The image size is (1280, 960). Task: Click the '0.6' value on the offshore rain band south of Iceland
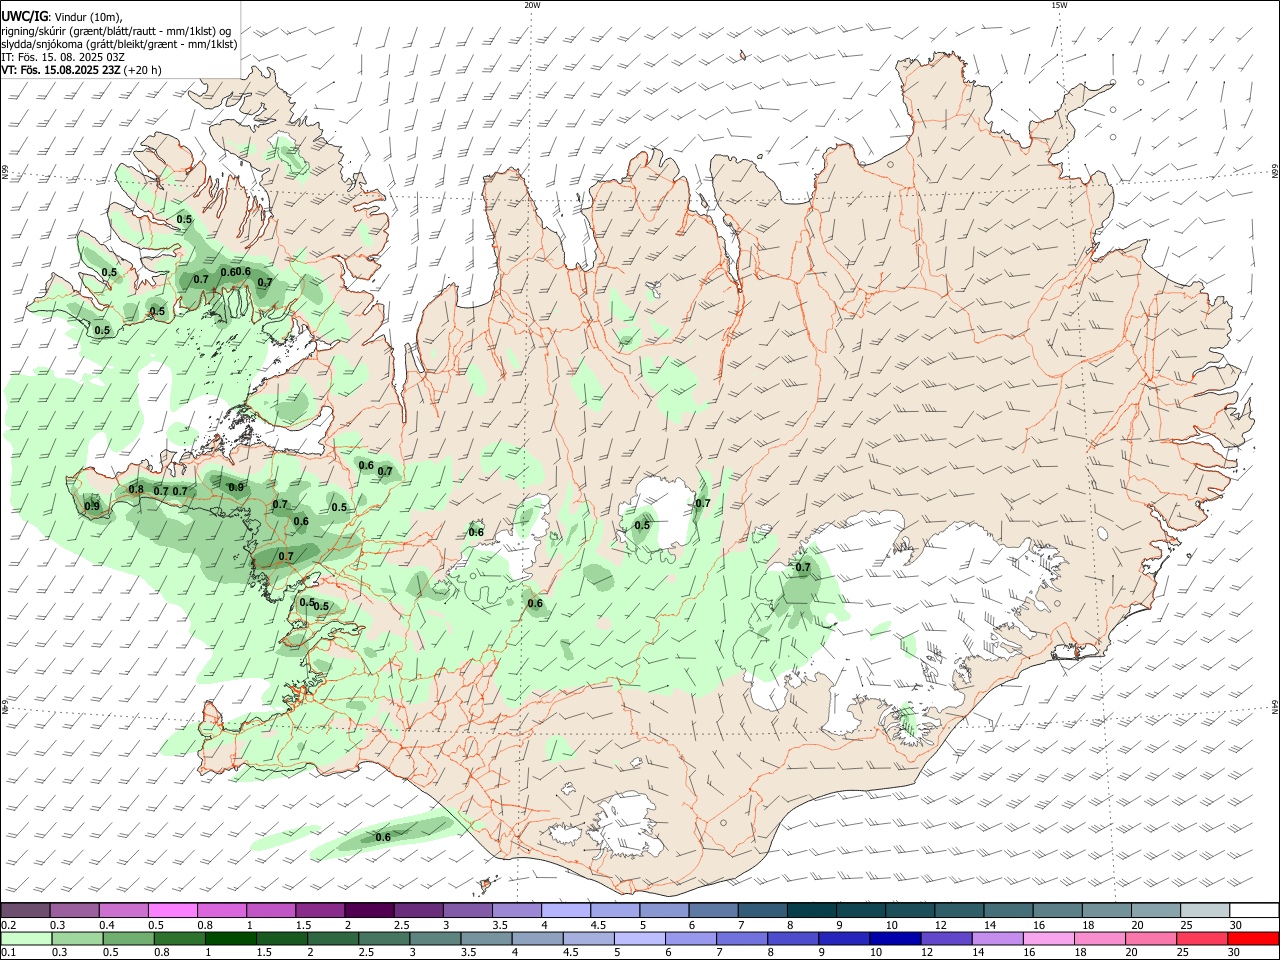(x=382, y=837)
